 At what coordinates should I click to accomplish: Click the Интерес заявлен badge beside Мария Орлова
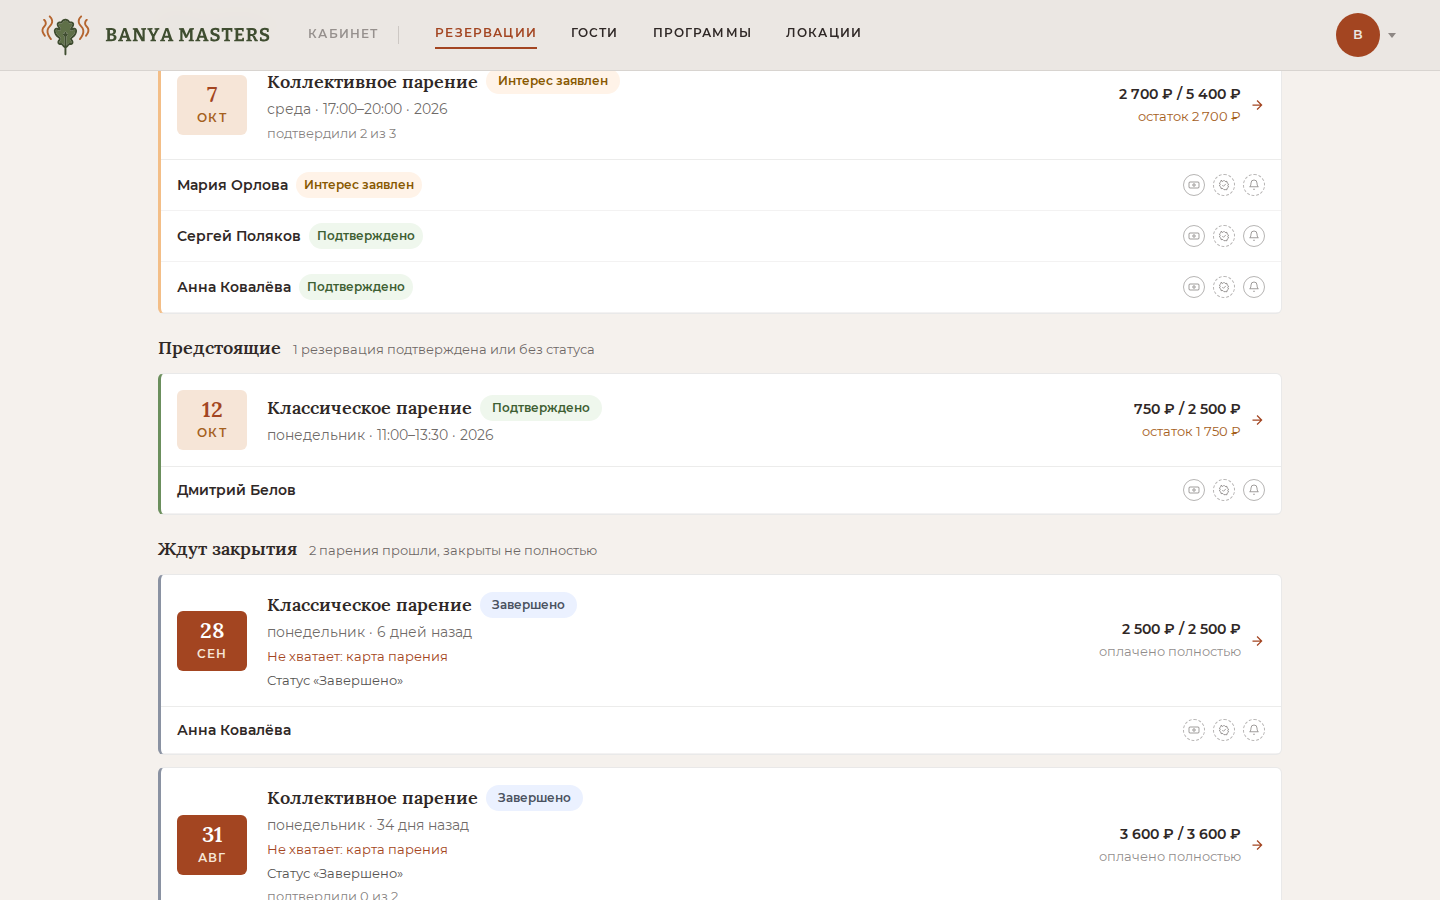click(359, 185)
